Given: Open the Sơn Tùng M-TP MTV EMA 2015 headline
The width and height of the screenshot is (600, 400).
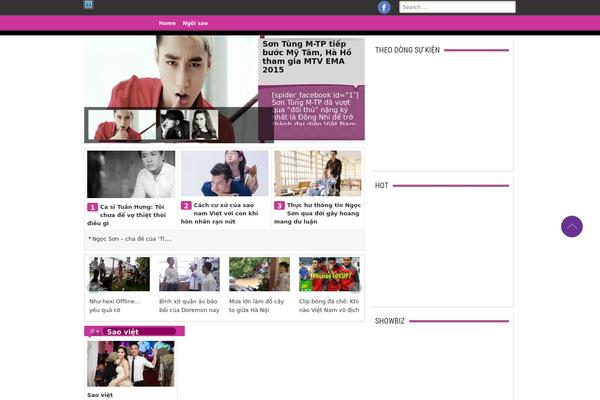Looking at the screenshot, I should coord(307,57).
